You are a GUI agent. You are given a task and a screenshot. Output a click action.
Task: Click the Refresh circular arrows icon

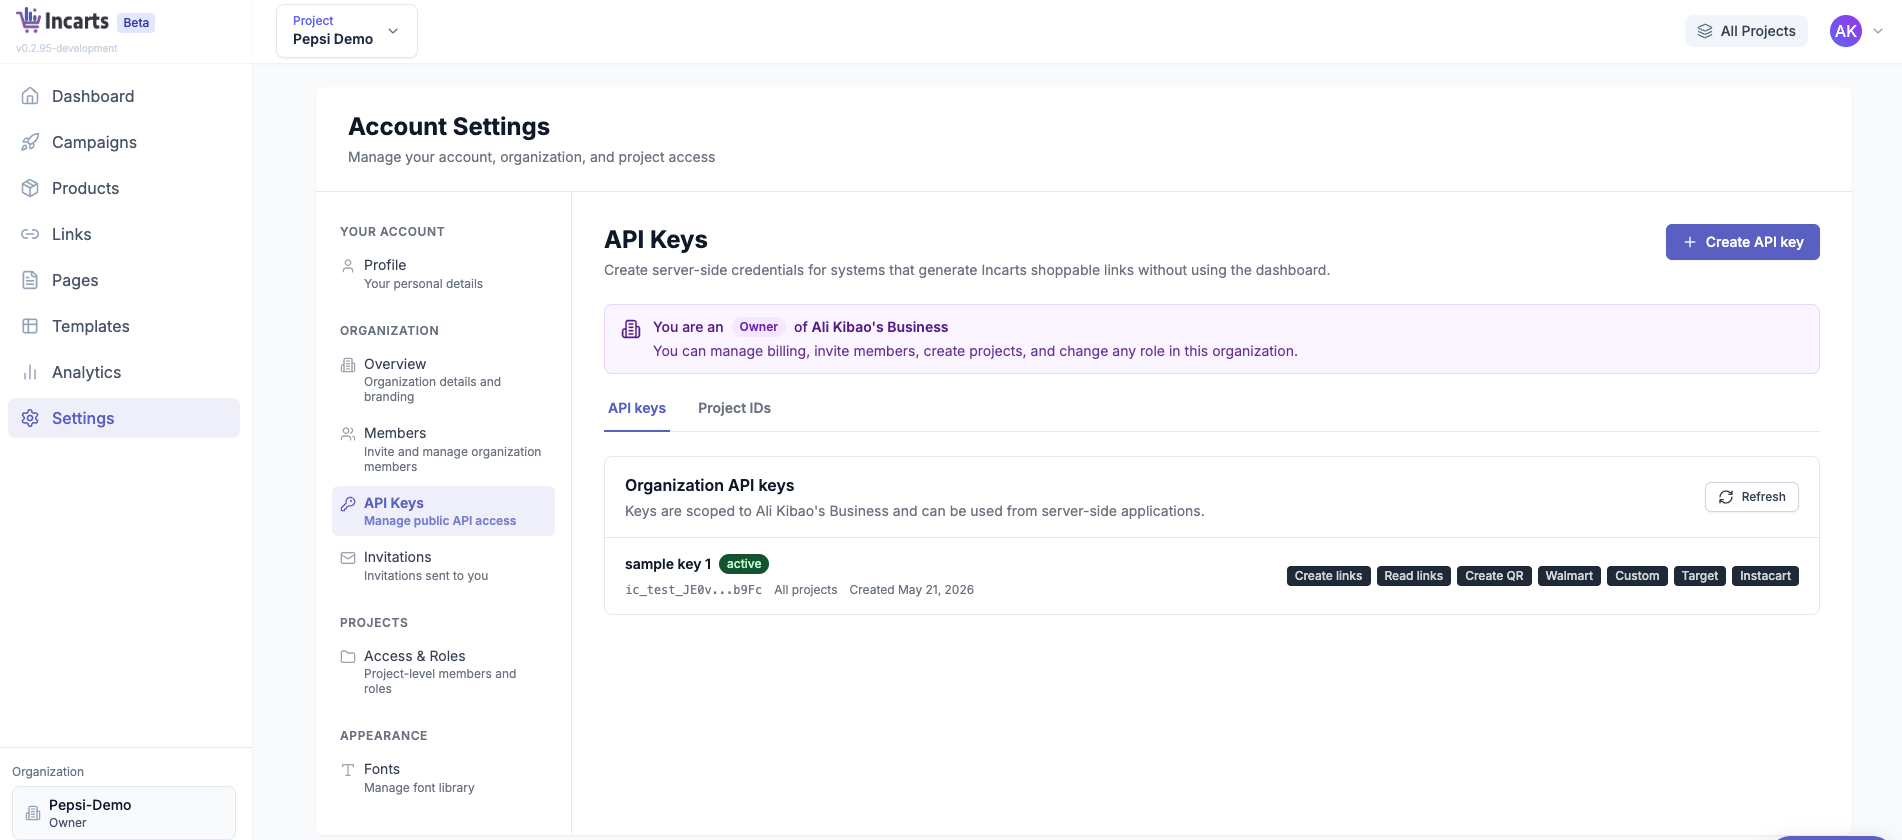[1726, 497]
